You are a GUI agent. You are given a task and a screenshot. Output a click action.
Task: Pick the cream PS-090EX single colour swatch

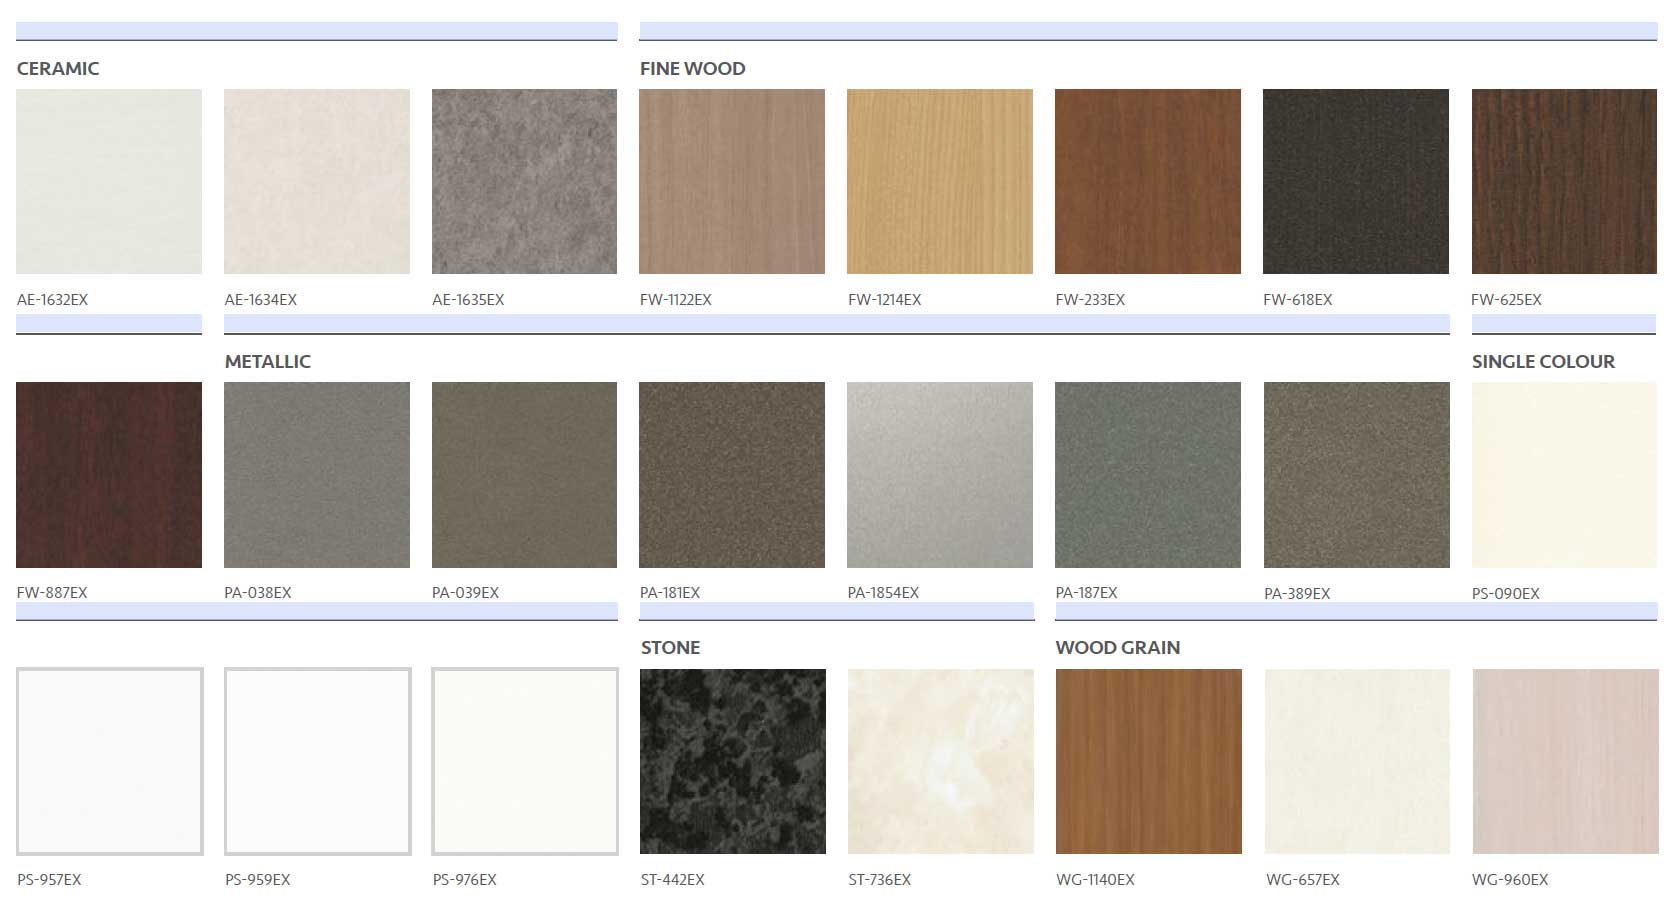point(1564,475)
